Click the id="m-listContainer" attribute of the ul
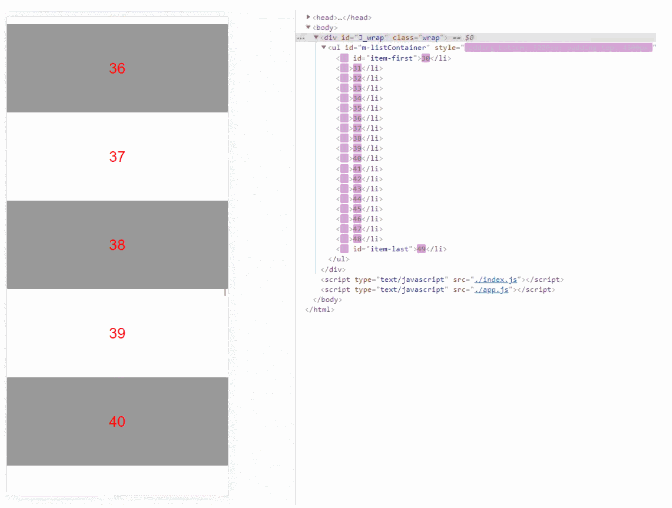Viewport: 672px width, 508px height. point(386,48)
